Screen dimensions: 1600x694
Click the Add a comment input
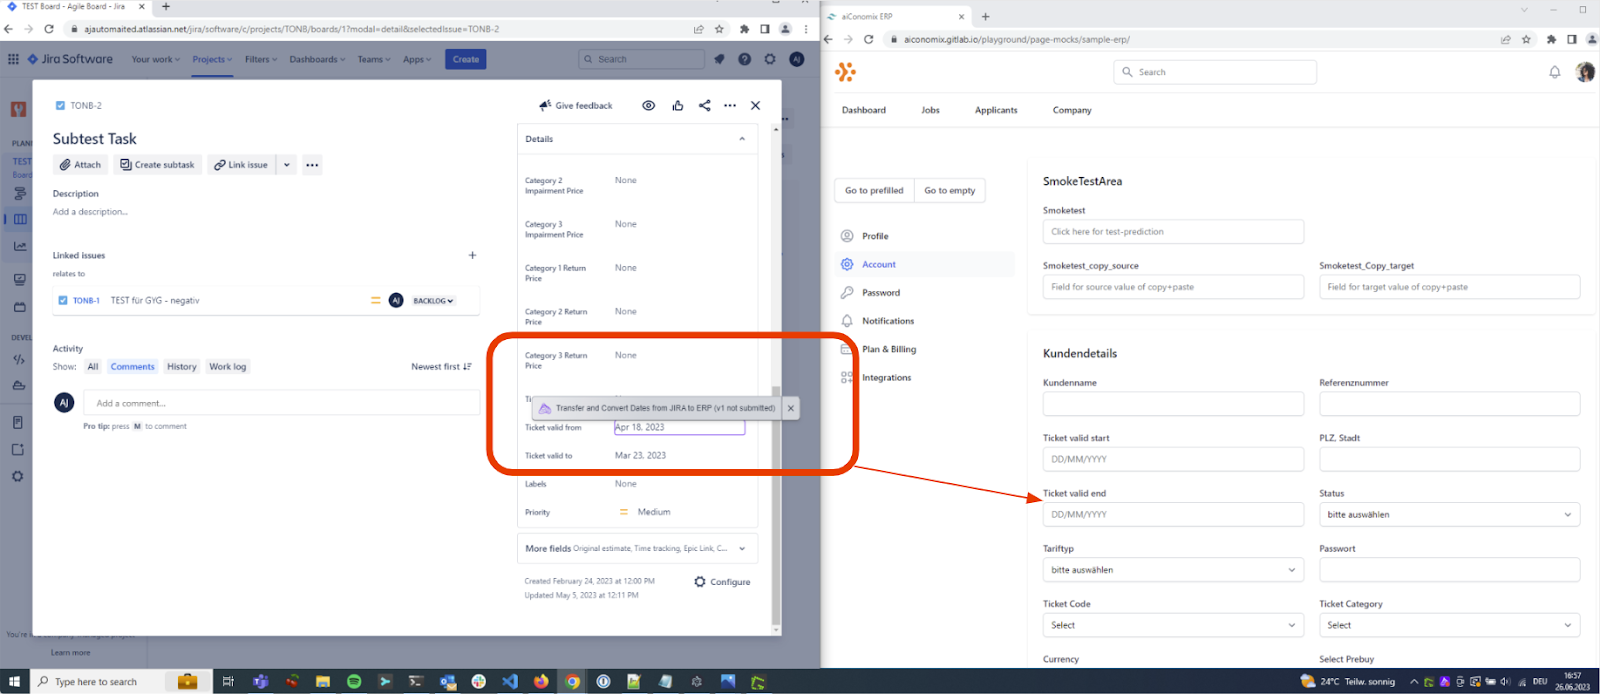click(281, 403)
